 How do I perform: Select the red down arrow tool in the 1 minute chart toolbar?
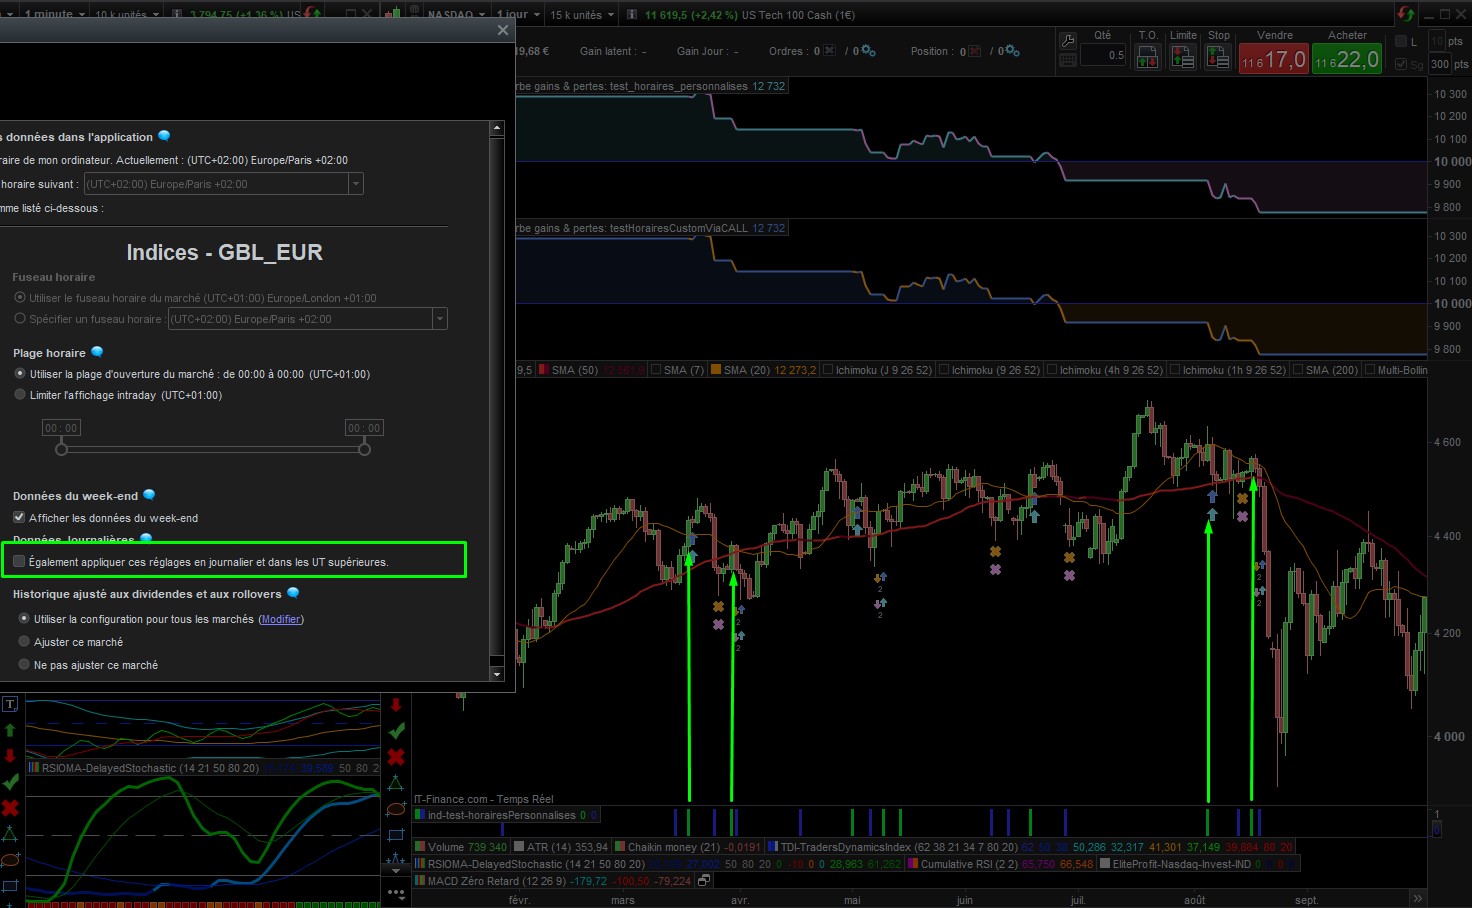tap(10, 756)
